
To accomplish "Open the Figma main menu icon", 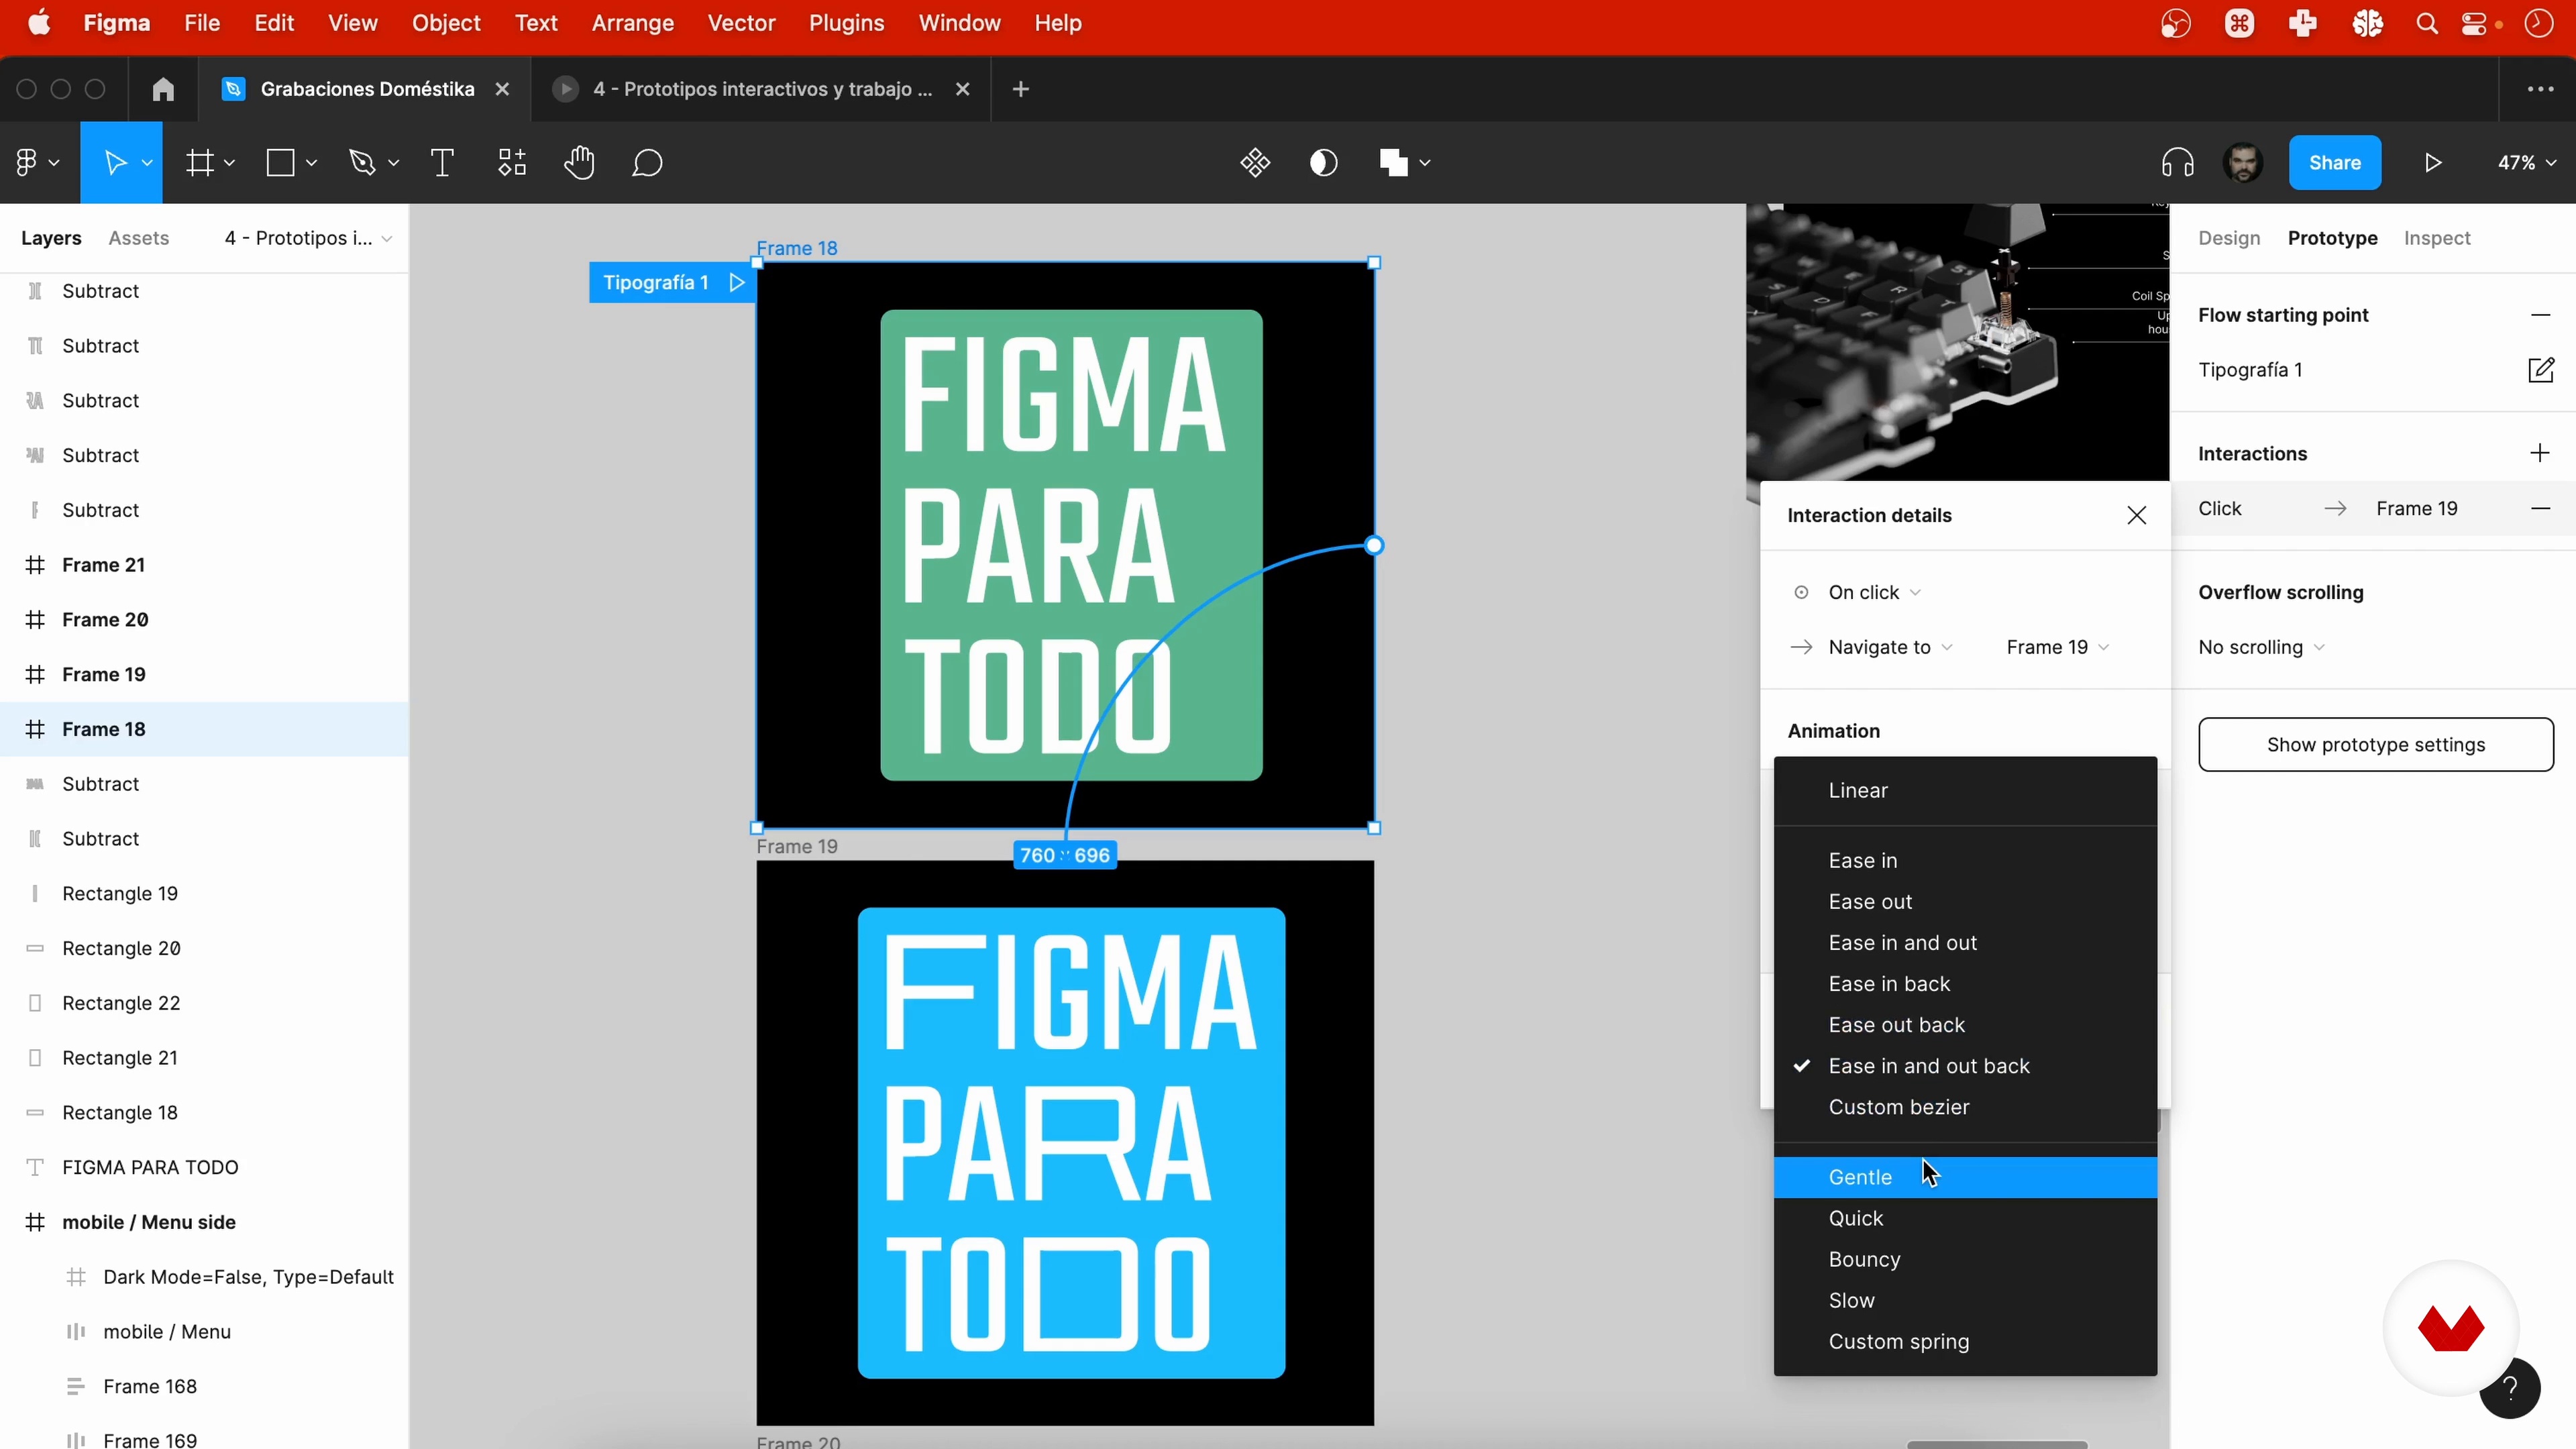I will 27,162.
